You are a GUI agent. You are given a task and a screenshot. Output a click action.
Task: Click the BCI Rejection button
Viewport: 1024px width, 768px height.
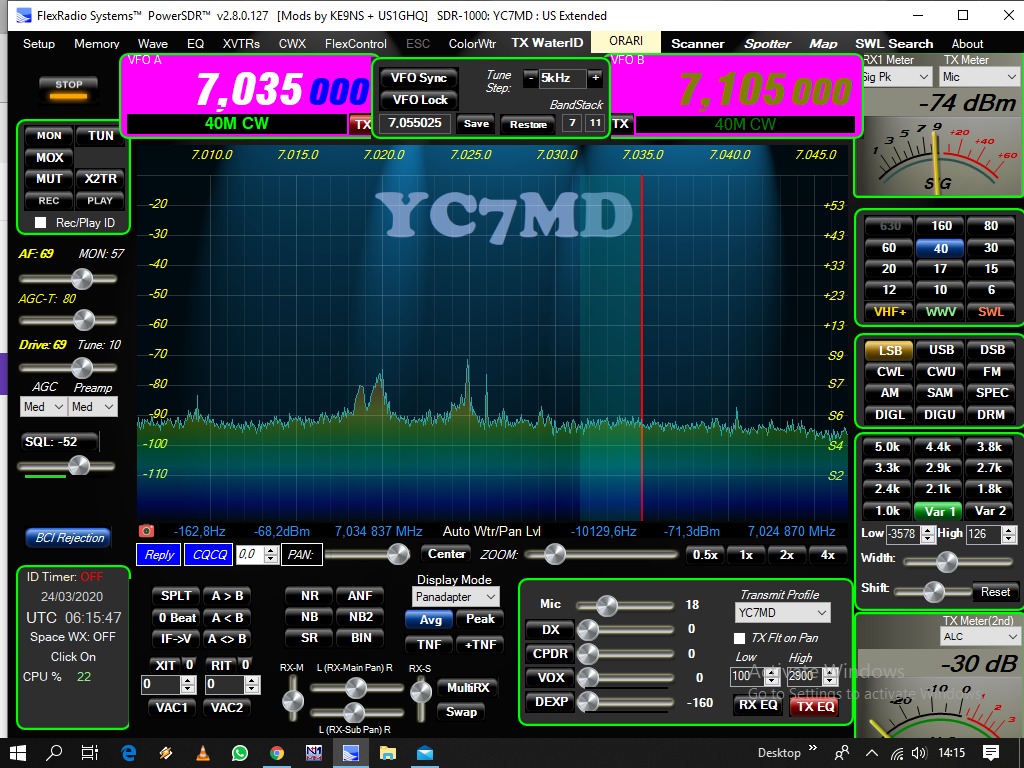[x=70, y=537]
